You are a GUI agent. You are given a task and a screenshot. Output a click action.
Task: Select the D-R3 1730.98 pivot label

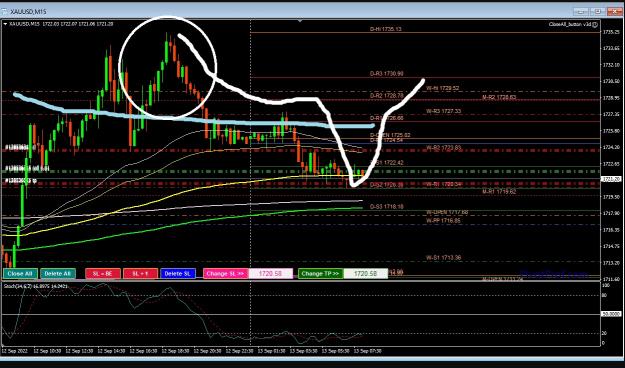[387, 74]
